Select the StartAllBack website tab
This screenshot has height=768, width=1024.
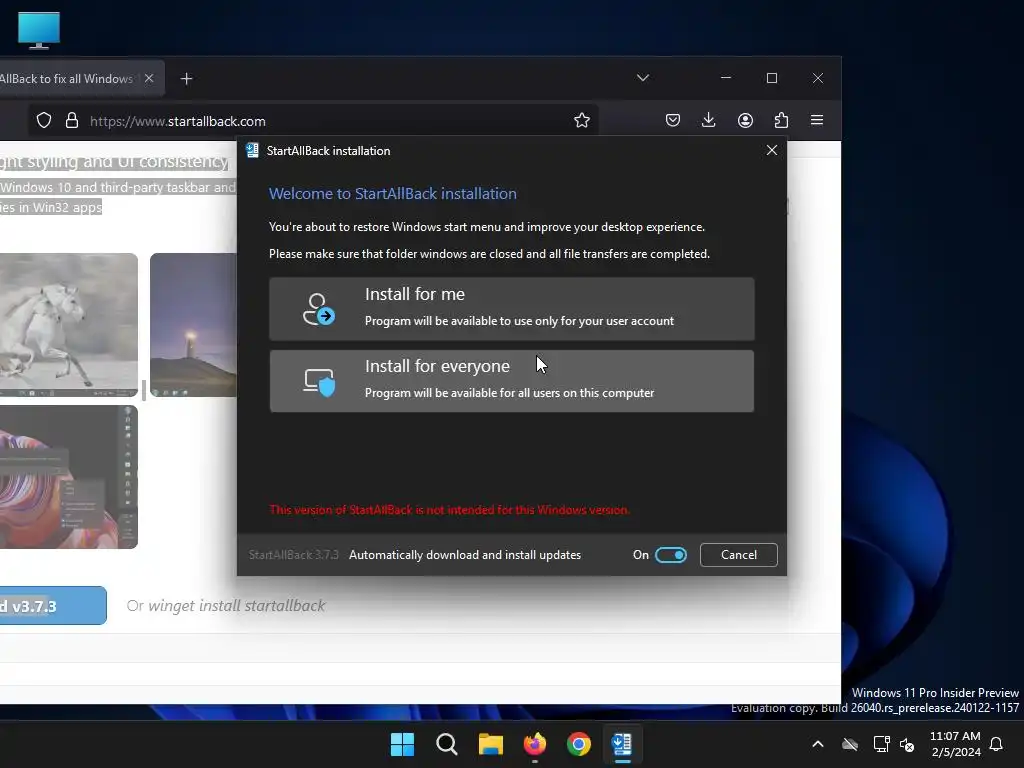click(x=72, y=78)
